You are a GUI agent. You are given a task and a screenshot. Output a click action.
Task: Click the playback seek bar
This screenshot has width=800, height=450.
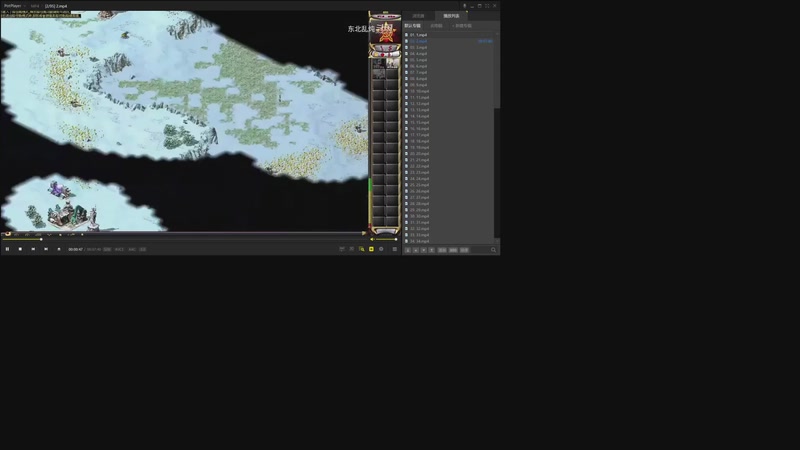(x=184, y=239)
